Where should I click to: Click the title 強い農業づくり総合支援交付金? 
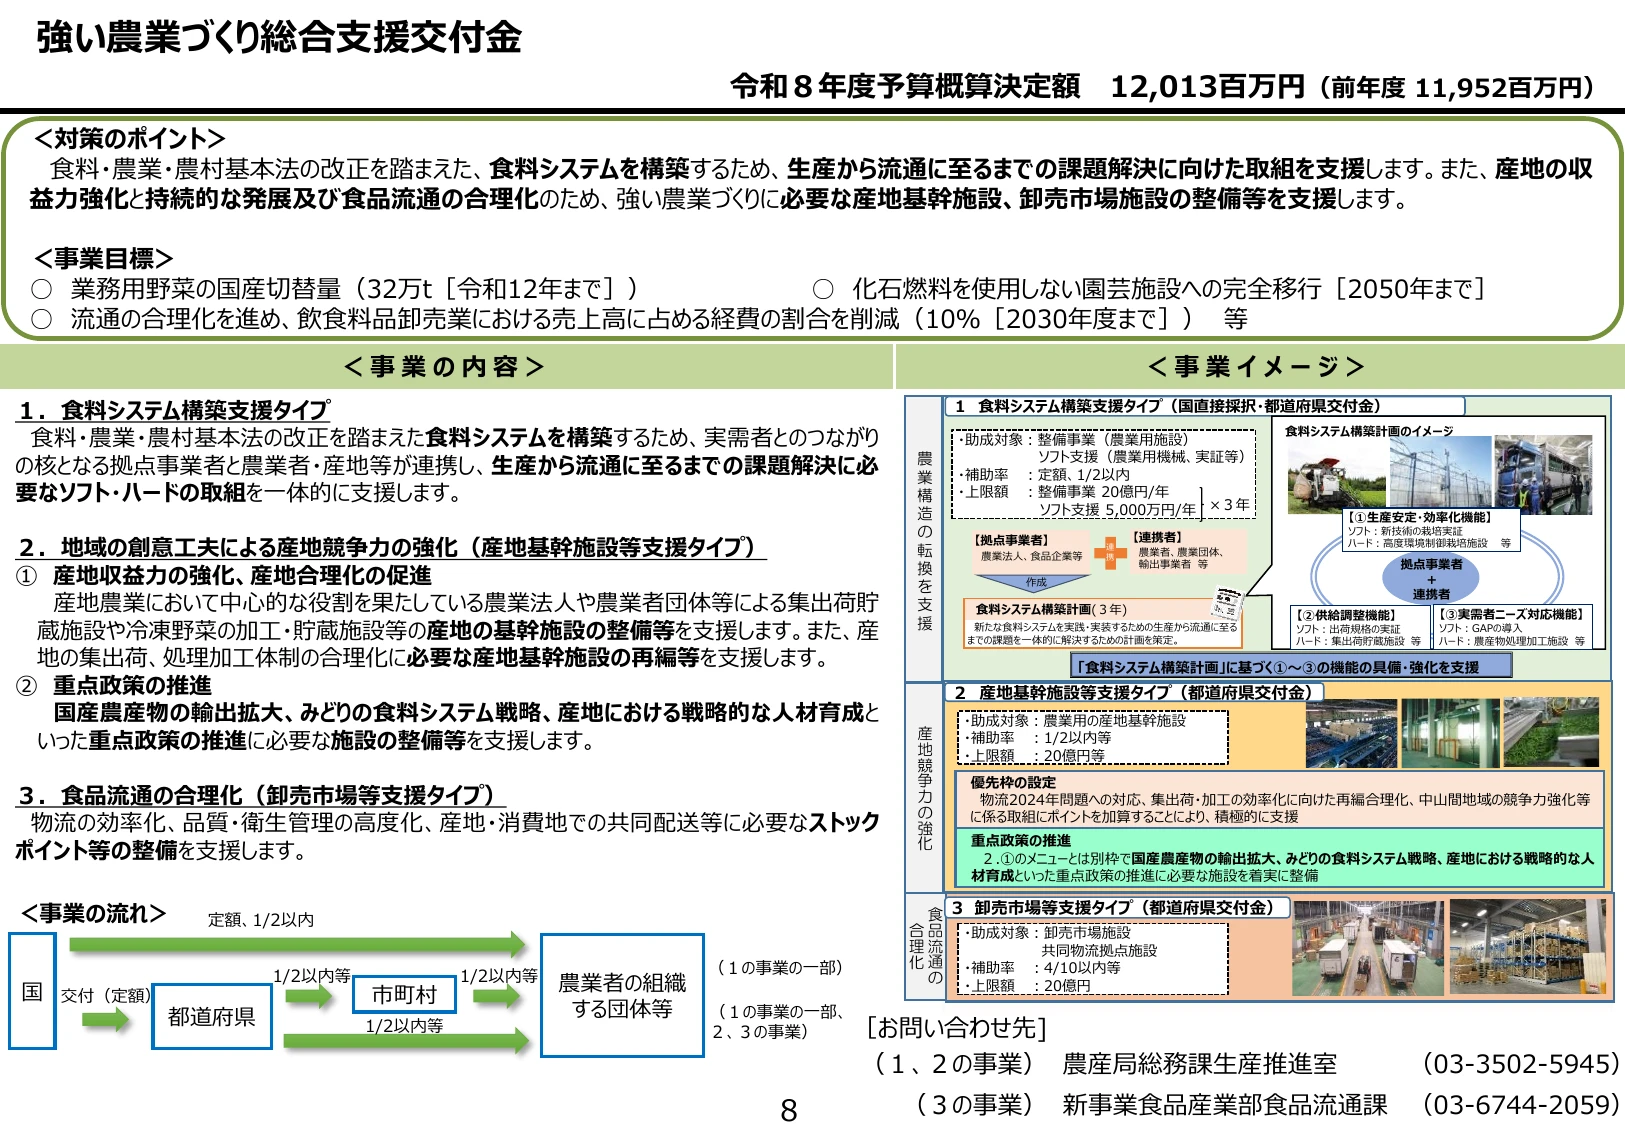(279, 37)
